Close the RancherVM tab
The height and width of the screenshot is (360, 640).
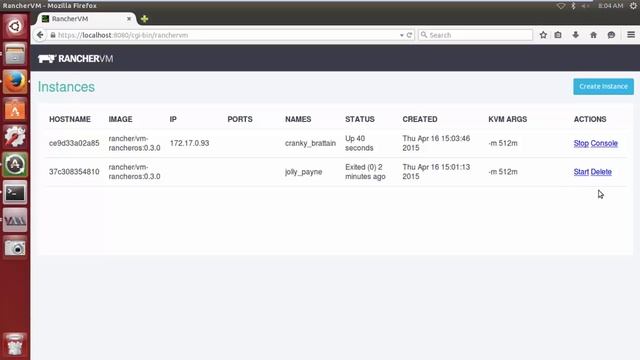(129, 19)
